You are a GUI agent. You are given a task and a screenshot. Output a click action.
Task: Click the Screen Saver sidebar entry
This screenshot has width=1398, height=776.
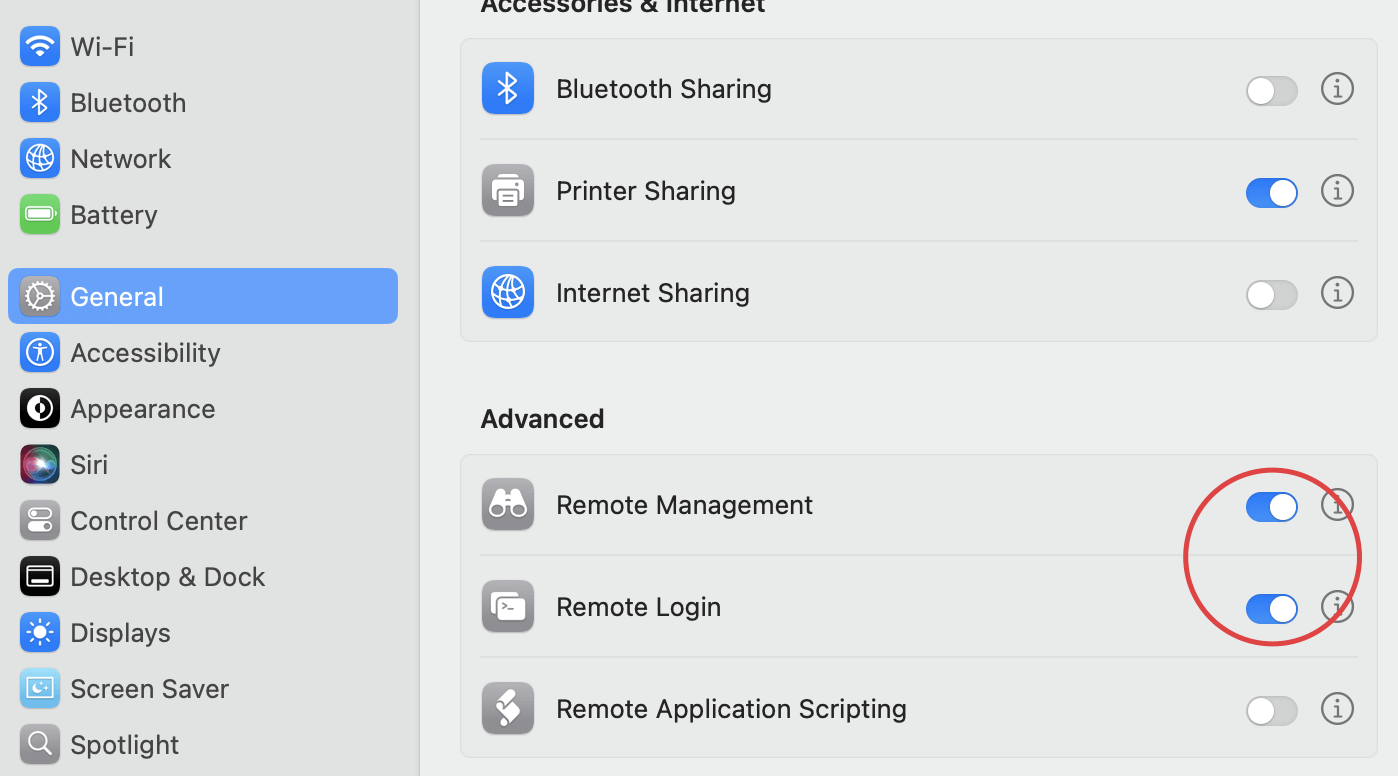point(149,689)
